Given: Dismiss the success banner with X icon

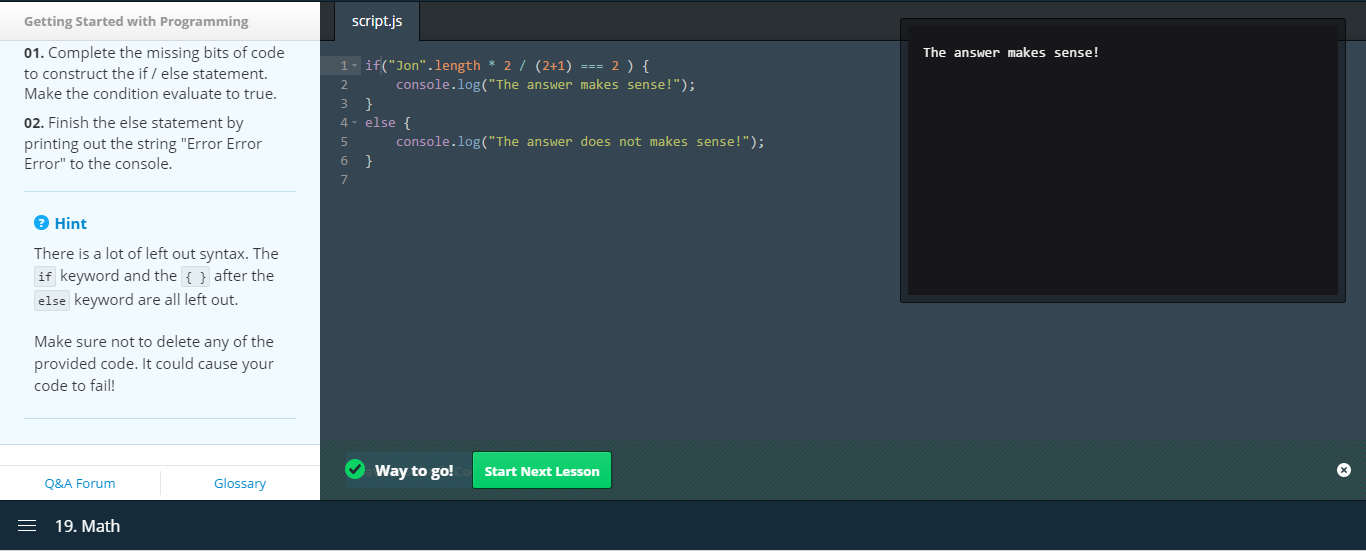Looking at the screenshot, I should click(1344, 470).
